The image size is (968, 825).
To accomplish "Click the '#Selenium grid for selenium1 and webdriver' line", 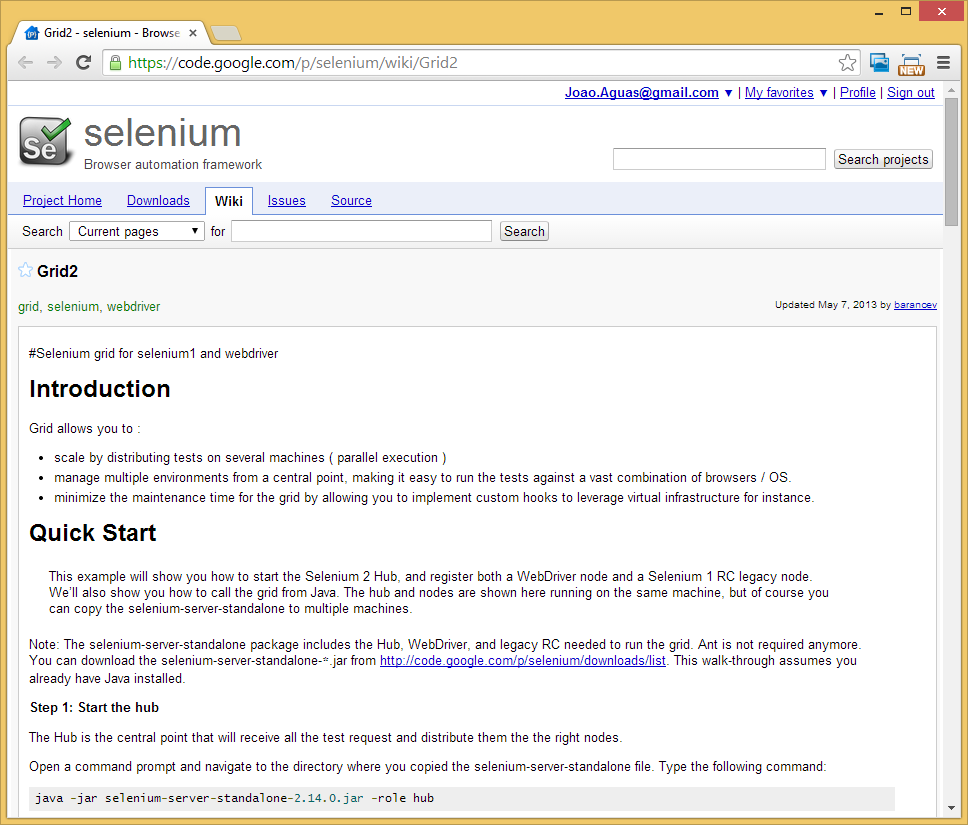I will click(153, 353).
